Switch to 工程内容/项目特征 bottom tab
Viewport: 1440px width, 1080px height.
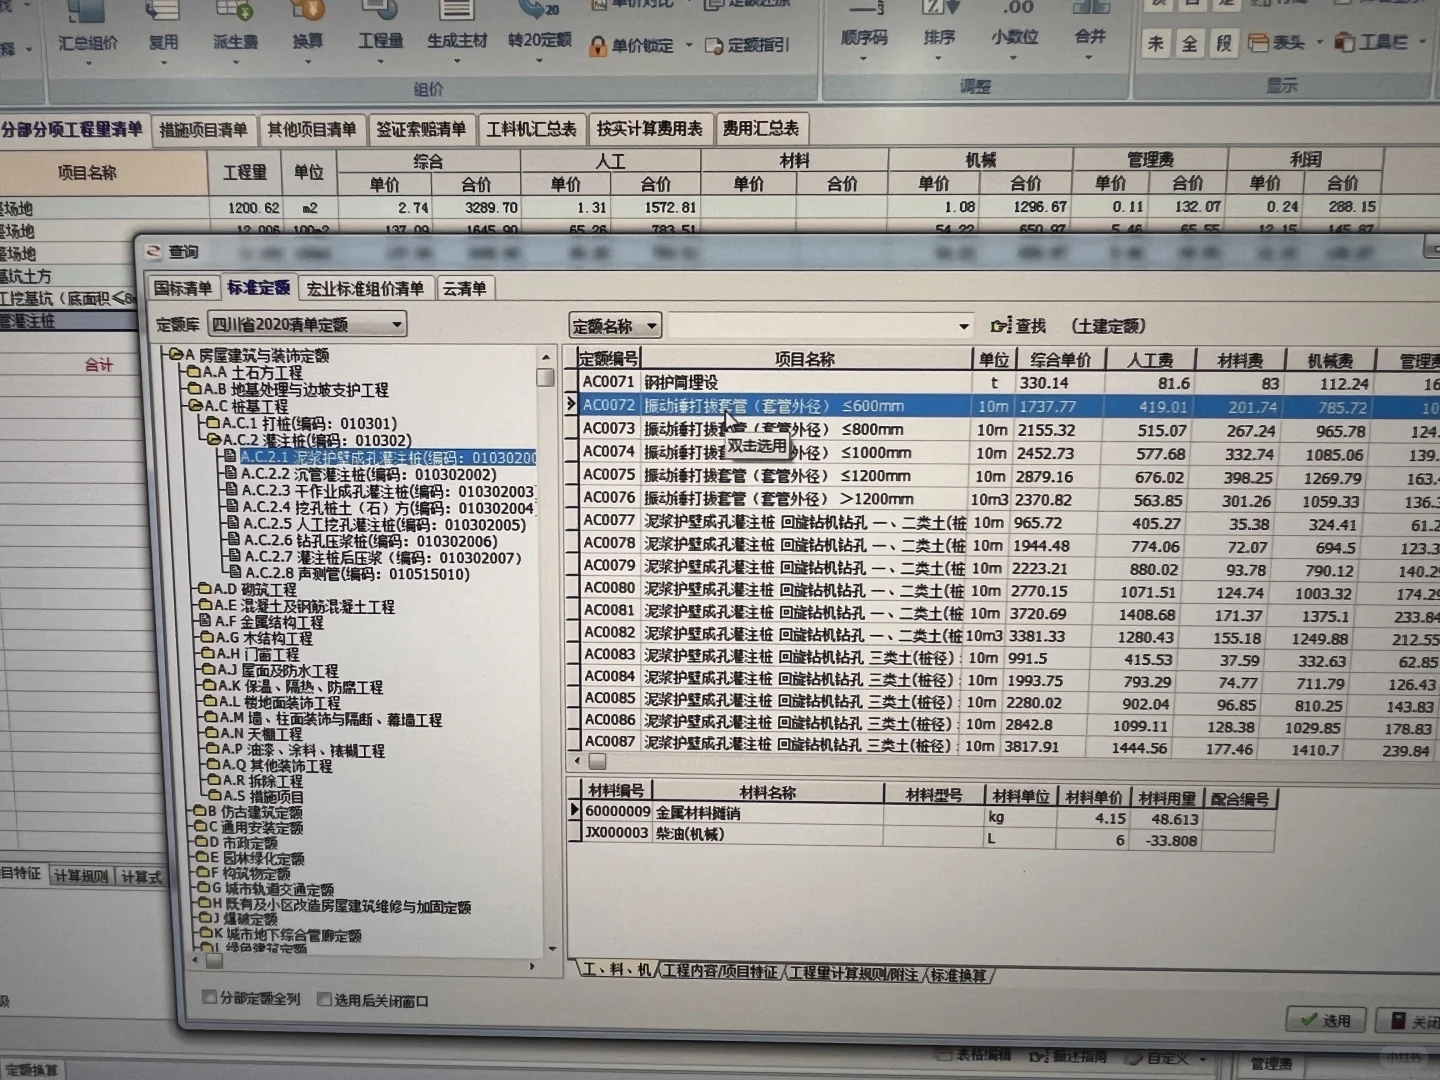coord(720,972)
